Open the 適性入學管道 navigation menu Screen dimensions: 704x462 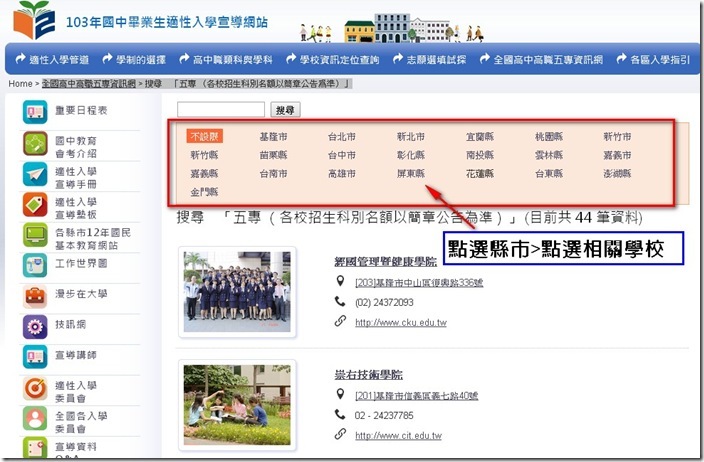coord(52,59)
